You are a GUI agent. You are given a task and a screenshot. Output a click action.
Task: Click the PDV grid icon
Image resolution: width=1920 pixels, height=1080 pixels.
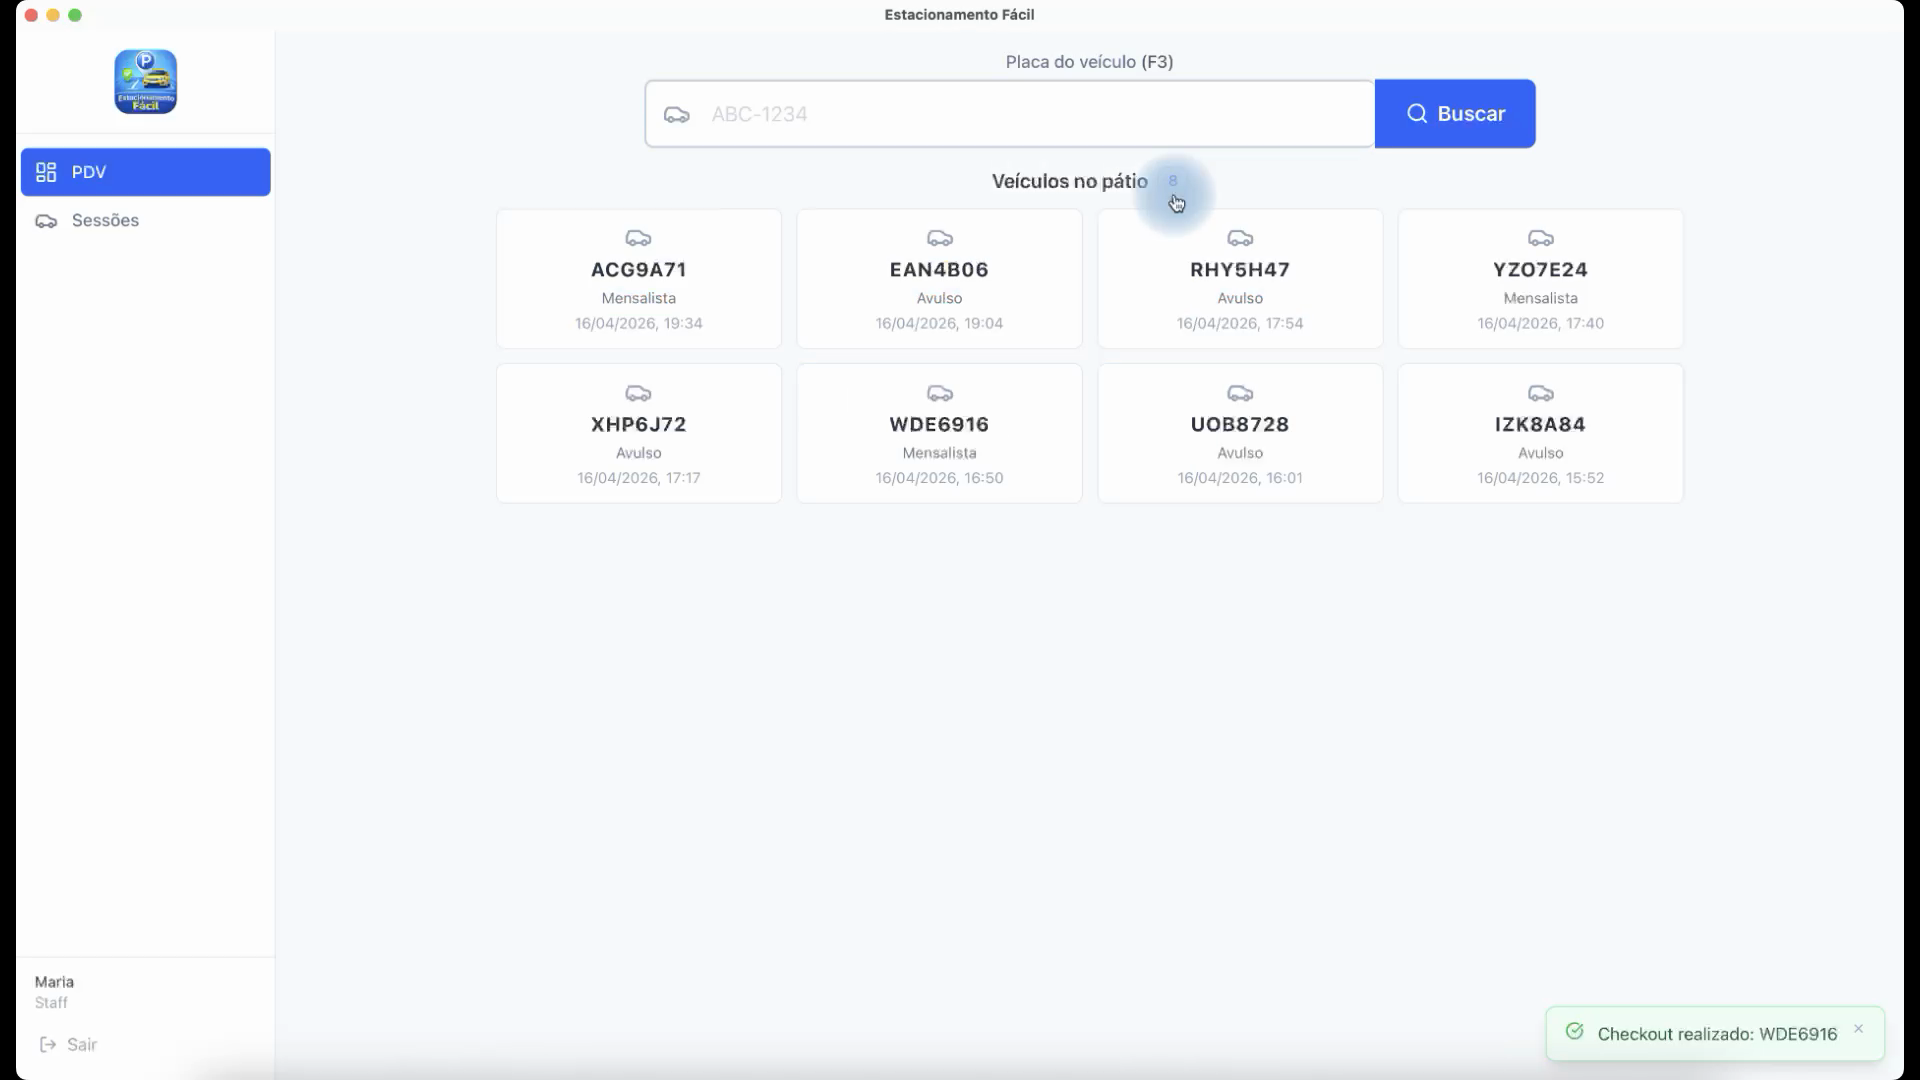pyautogui.click(x=46, y=172)
